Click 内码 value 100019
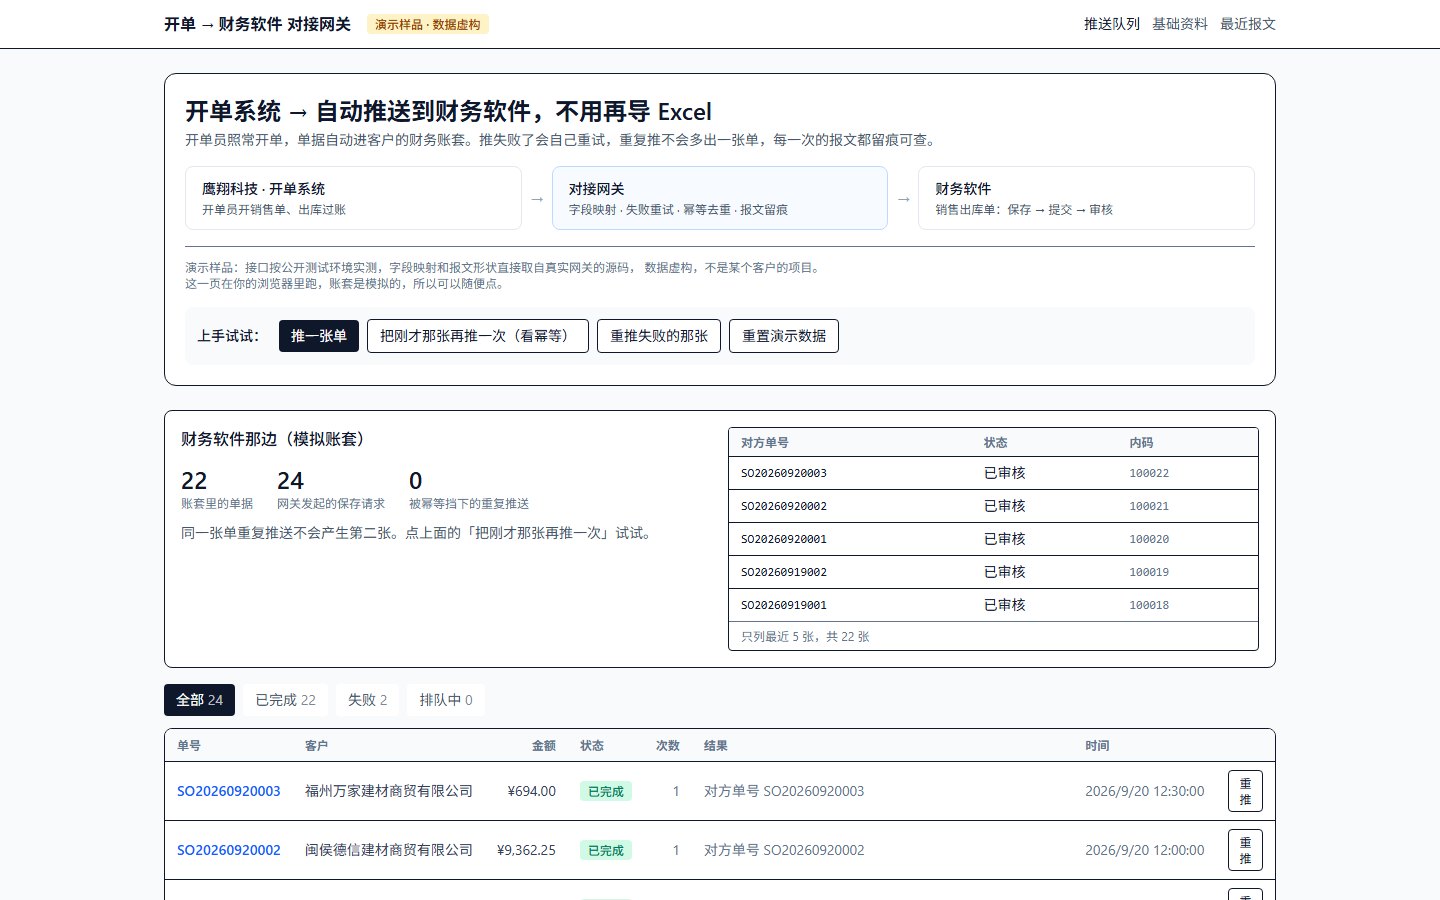This screenshot has height=900, width=1440. click(x=1149, y=572)
